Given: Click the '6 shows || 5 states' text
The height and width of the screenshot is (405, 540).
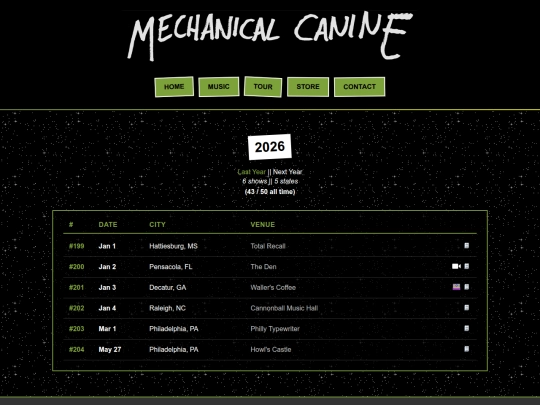Looking at the screenshot, I should [x=270, y=181].
